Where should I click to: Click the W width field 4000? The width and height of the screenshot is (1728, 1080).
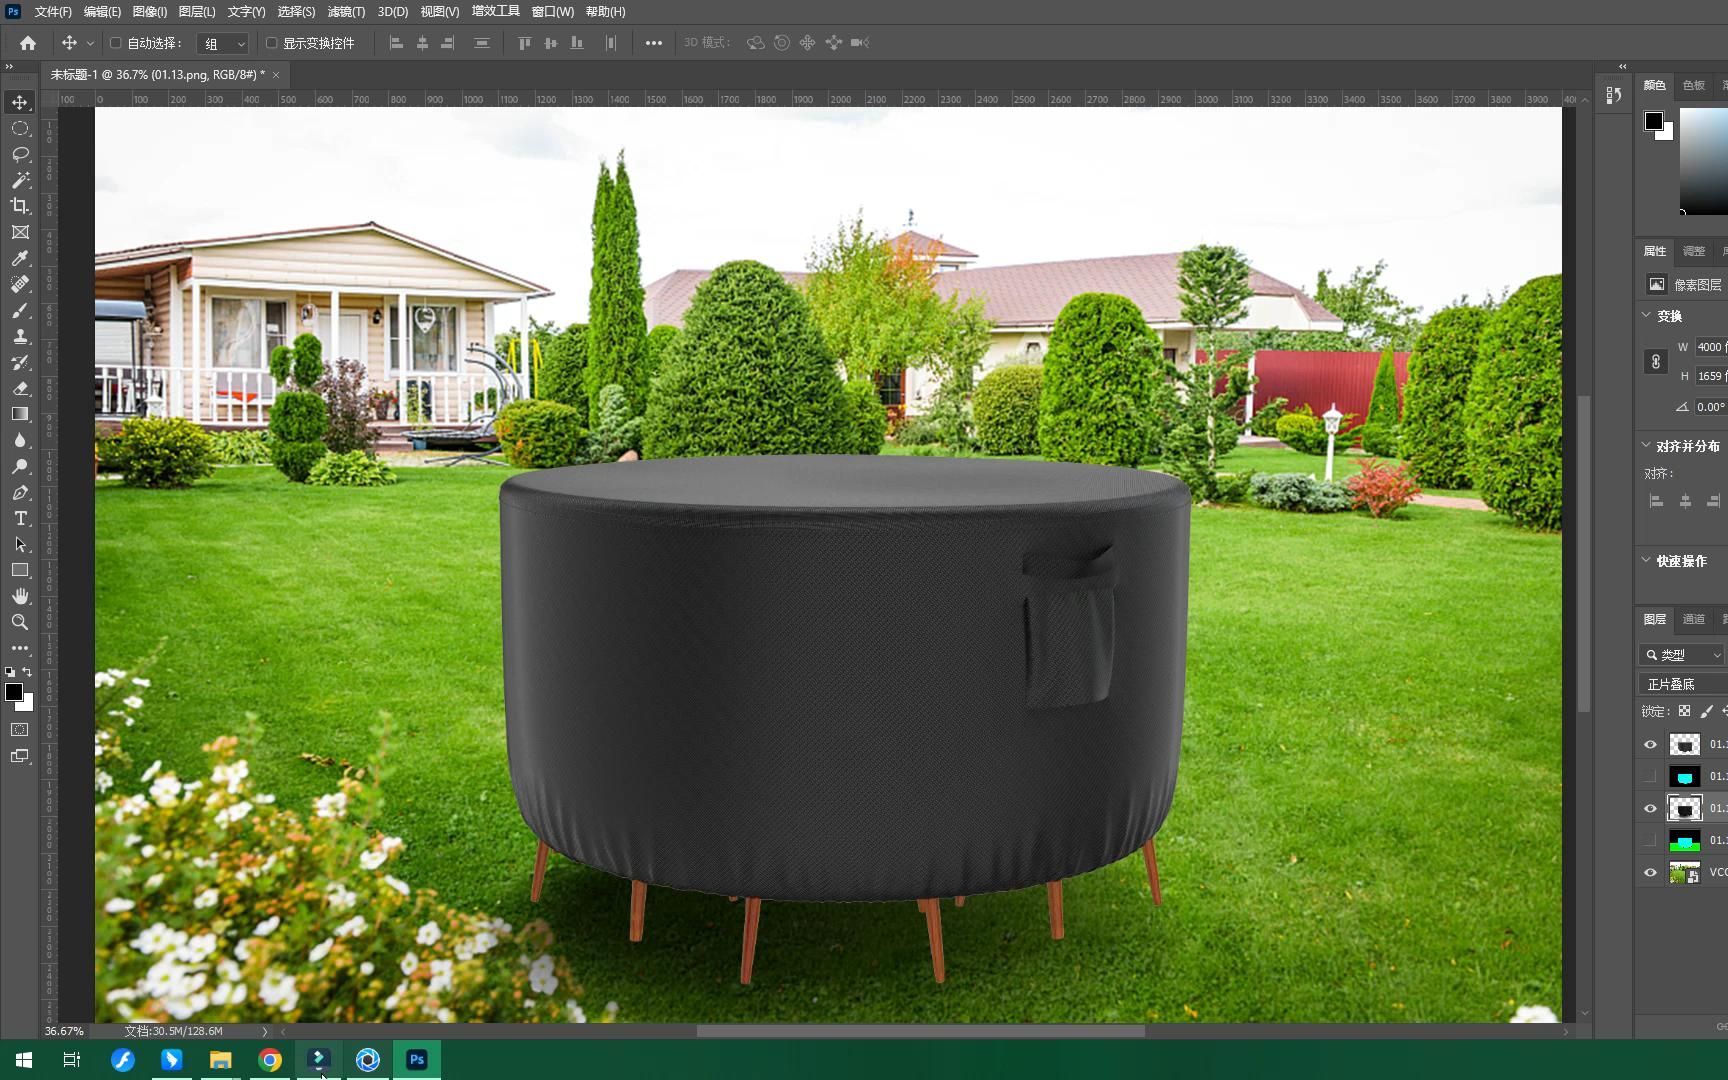[x=1711, y=347]
